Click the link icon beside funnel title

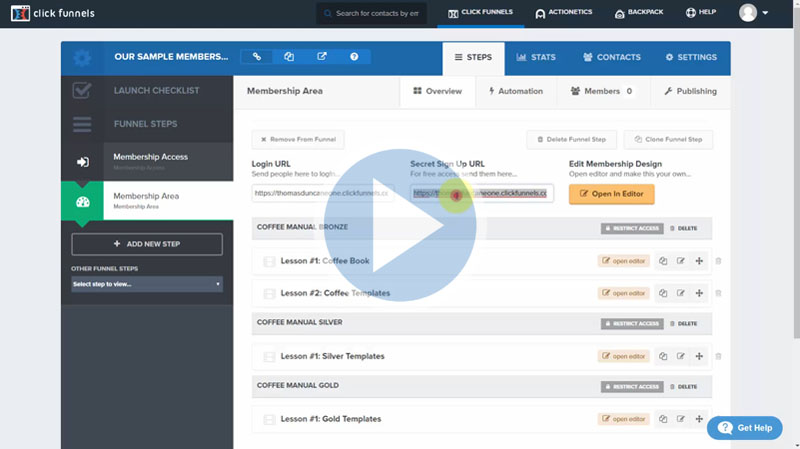(257, 57)
